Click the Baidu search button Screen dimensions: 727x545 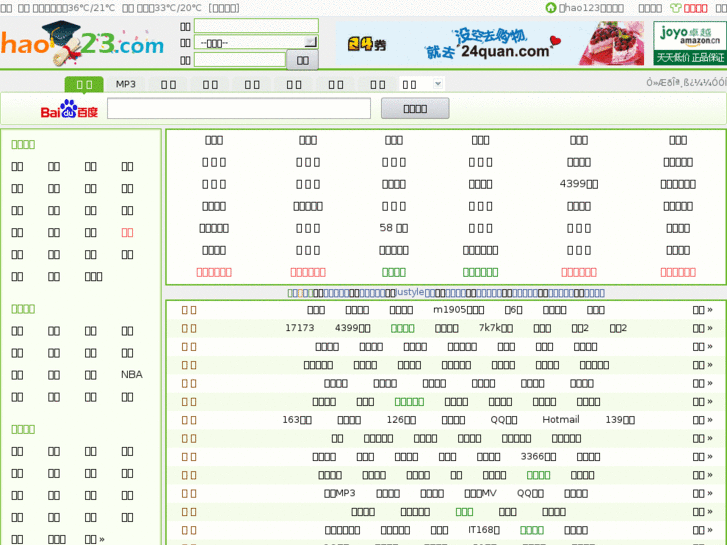[415, 109]
